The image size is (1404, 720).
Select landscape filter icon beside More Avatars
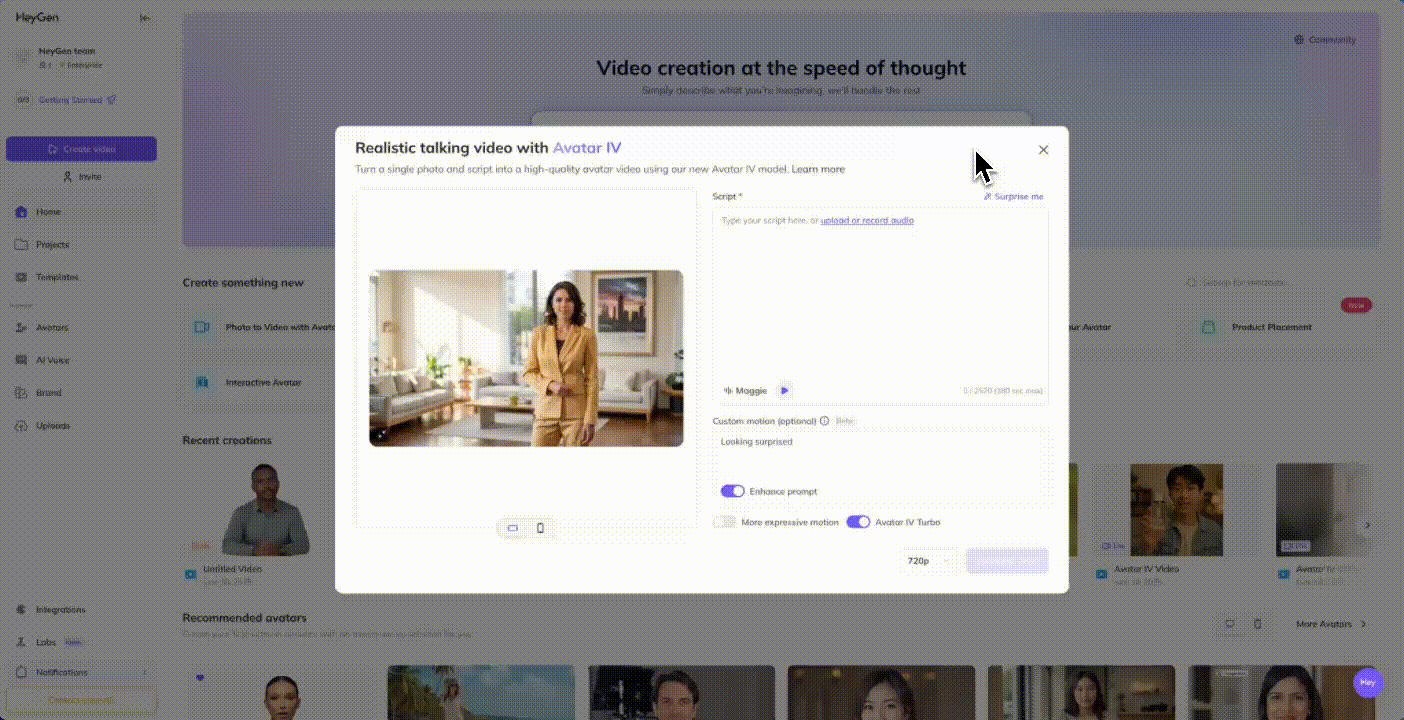[x=1230, y=624]
